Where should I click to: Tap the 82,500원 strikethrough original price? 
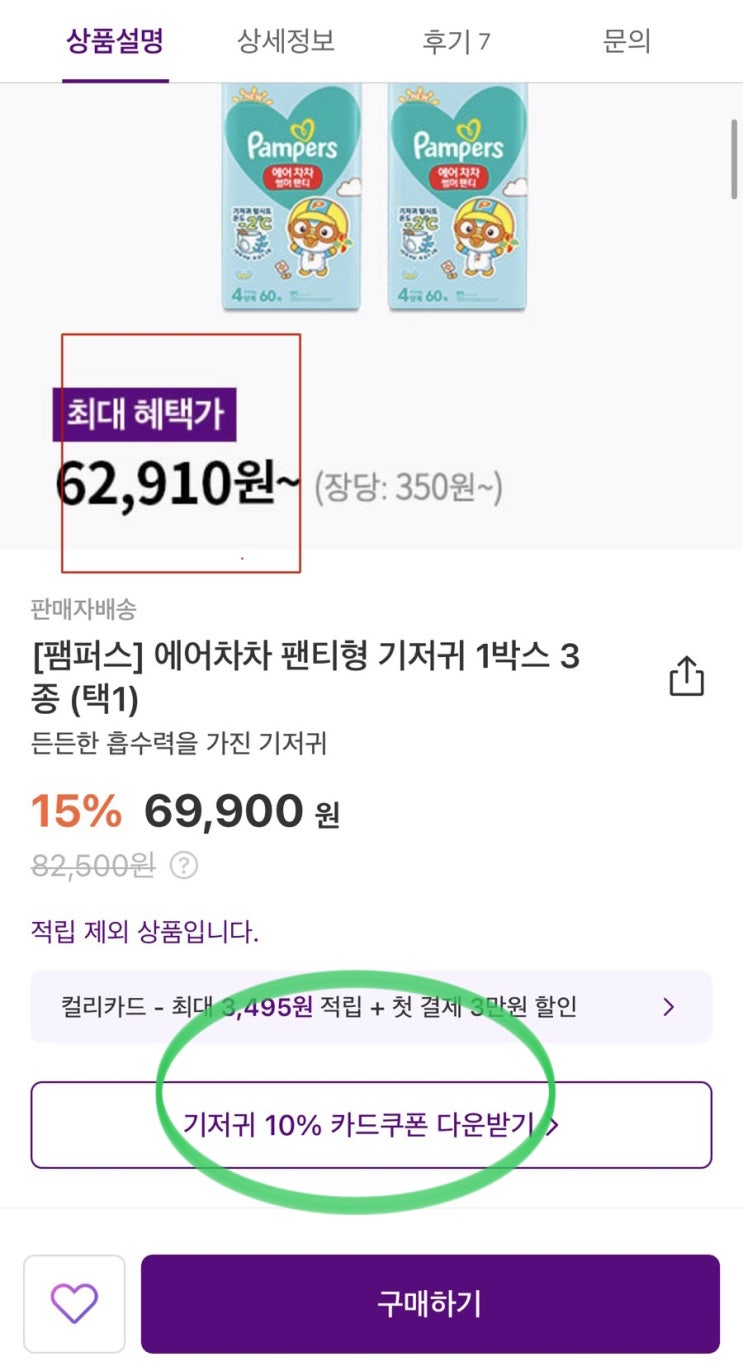(x=93, y=865)
